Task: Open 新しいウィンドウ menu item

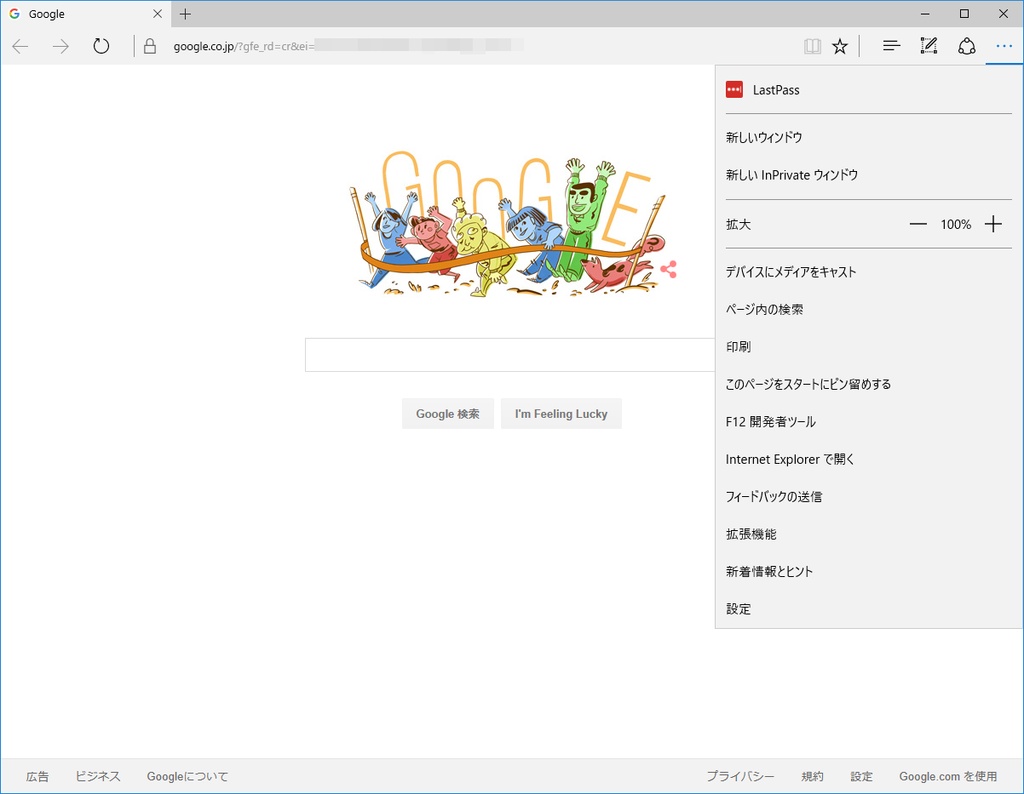Action: (x=869, y=137)
